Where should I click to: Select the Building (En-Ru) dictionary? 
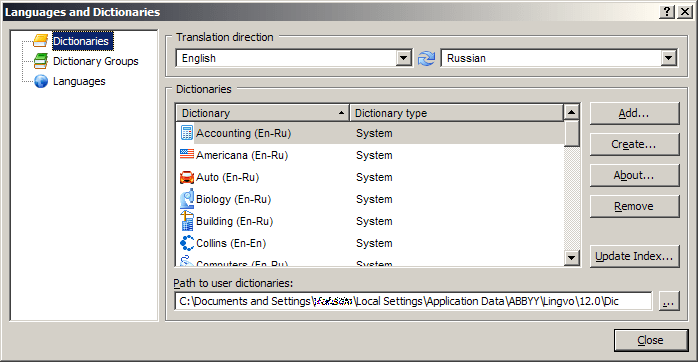[x=370, y=221]
